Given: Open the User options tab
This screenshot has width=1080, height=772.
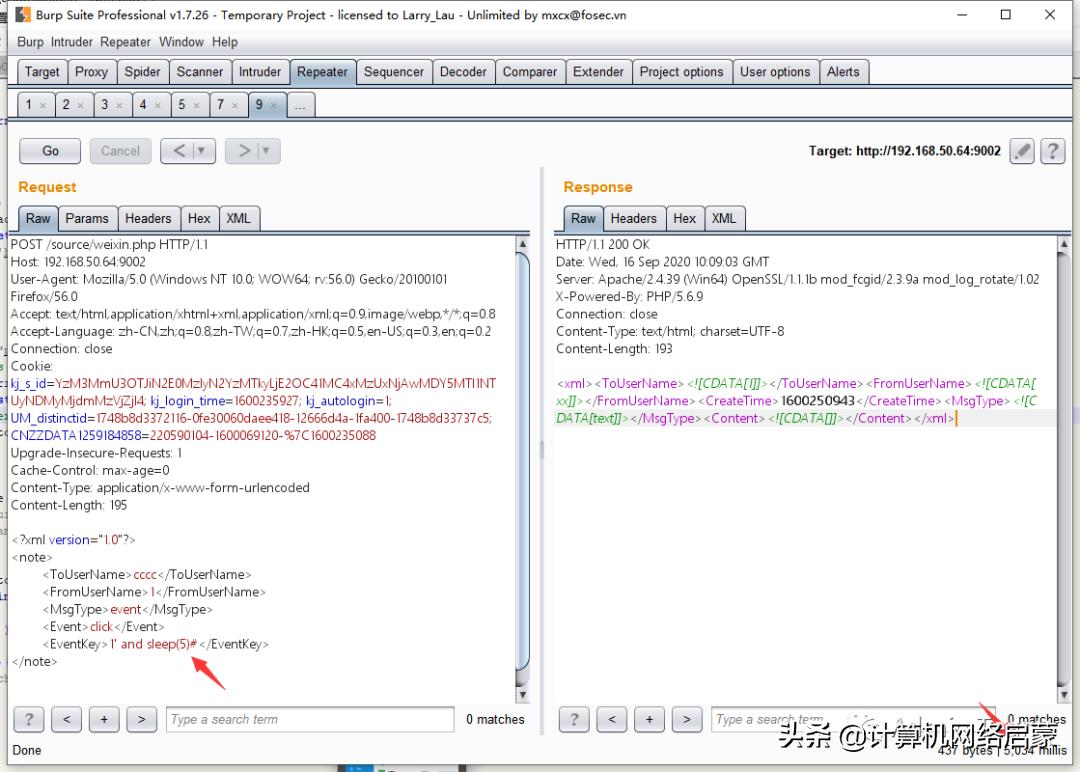Looking at the screenshot, I should [775, 72].
